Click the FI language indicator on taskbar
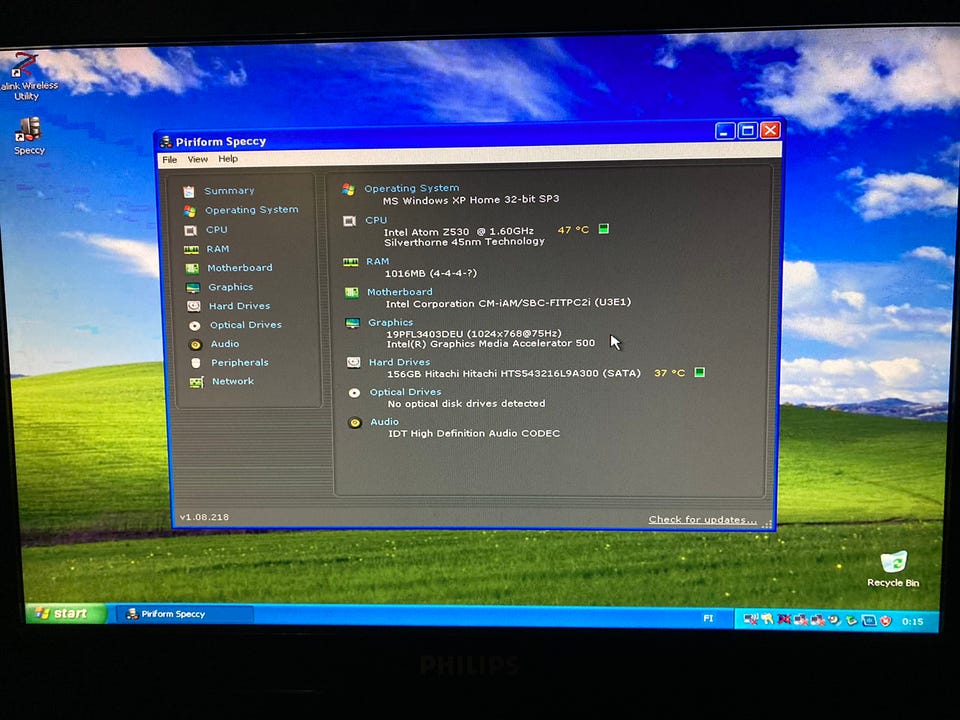Viewport: 960px width, 720px height. point(708,618)
